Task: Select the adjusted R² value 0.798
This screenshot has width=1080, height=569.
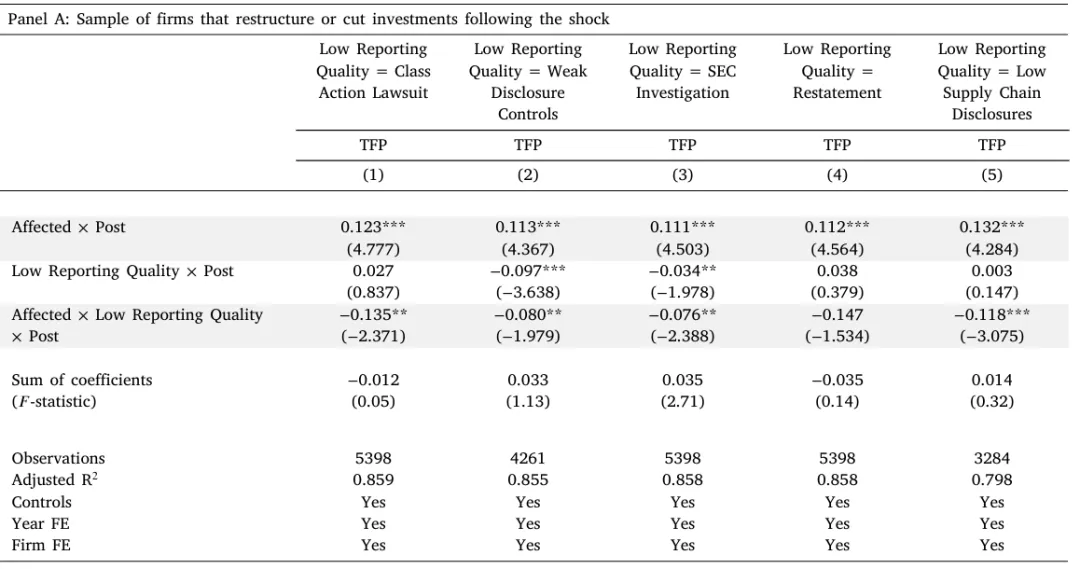Action: coord(992,480)
